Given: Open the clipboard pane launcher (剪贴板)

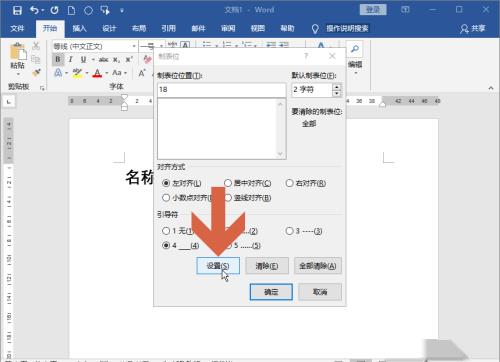Looking at the screenshot, I should 42,88.
